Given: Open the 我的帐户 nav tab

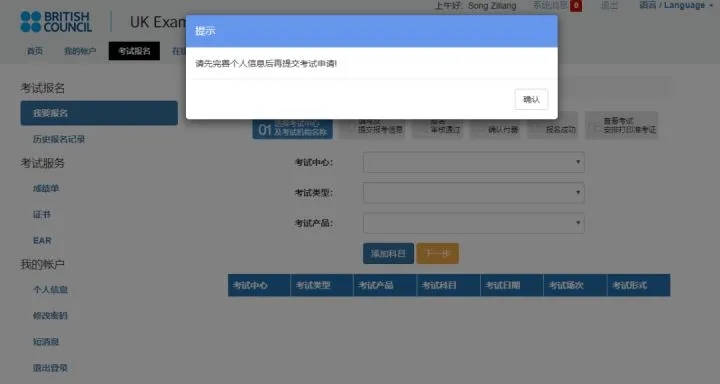Looking at the screenshot, I should (x=80, y=51).
